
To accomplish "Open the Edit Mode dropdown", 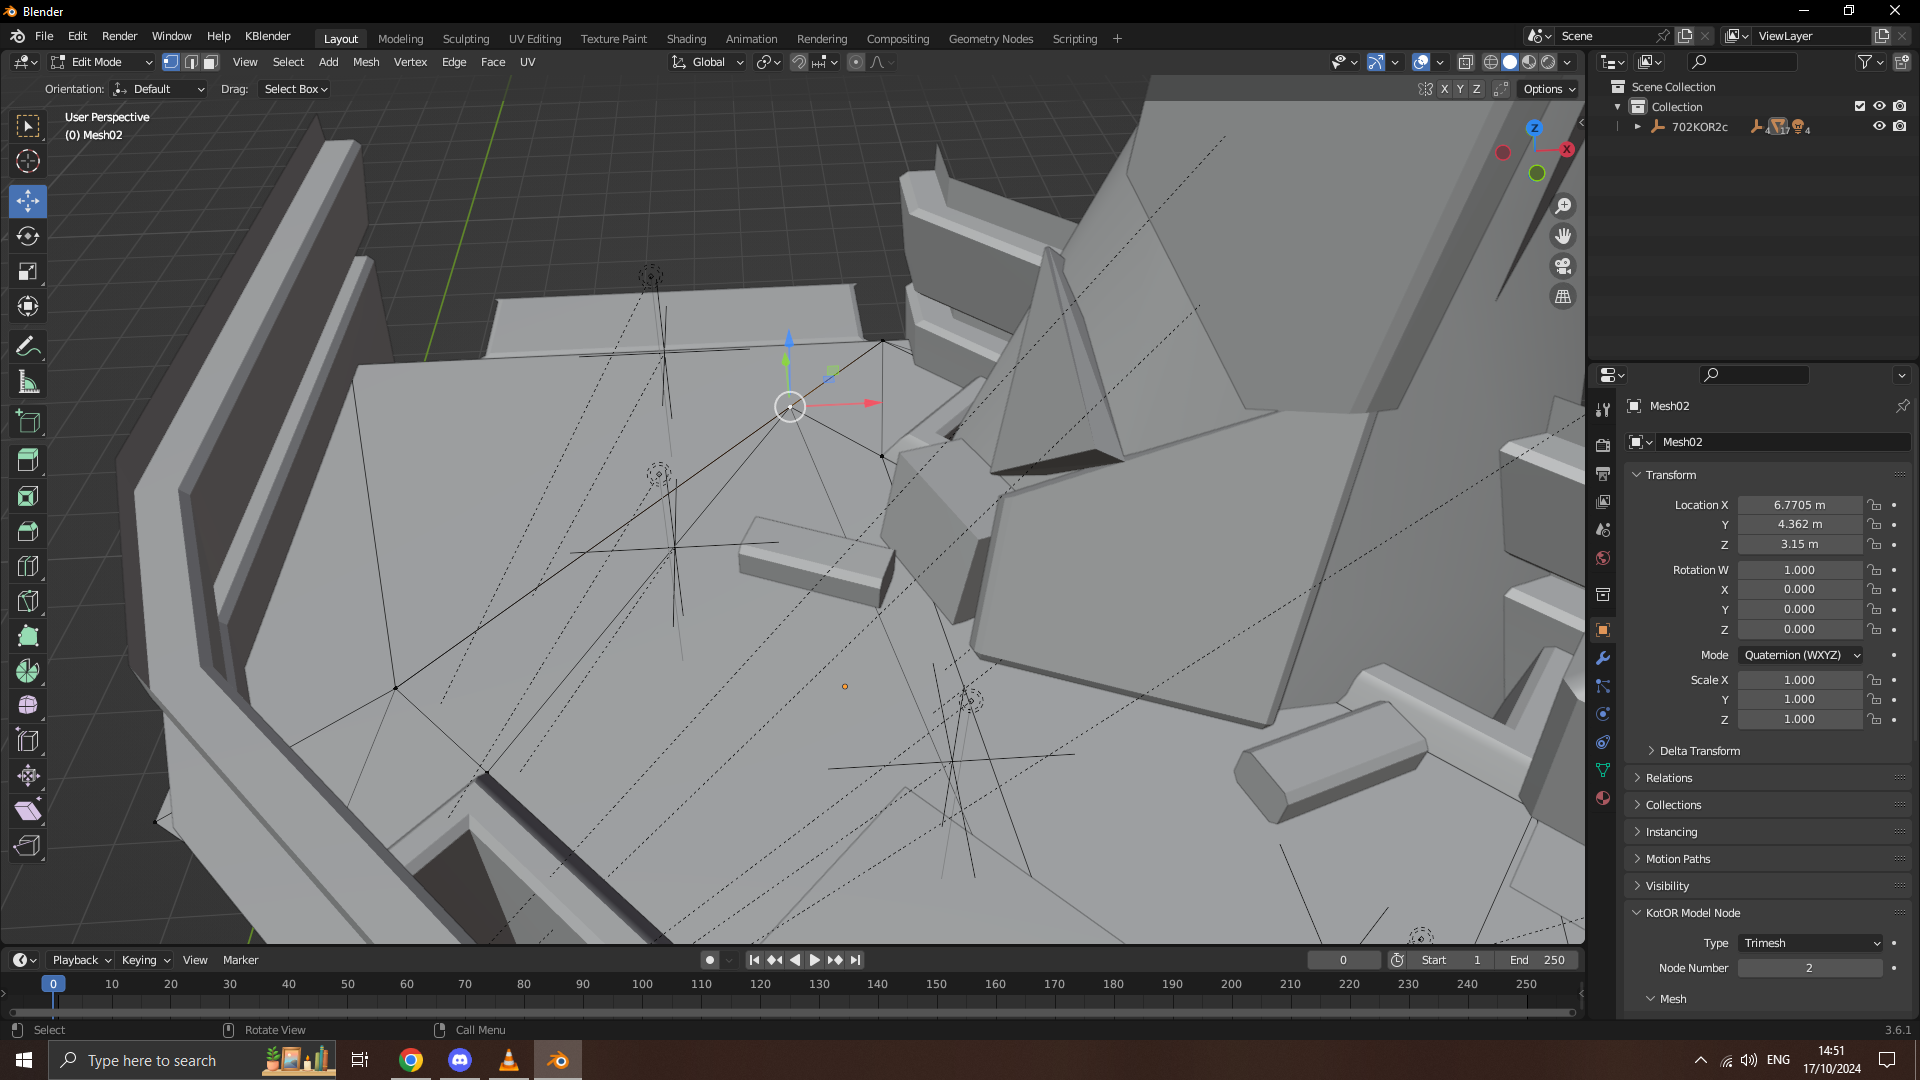I will point(102,62).
